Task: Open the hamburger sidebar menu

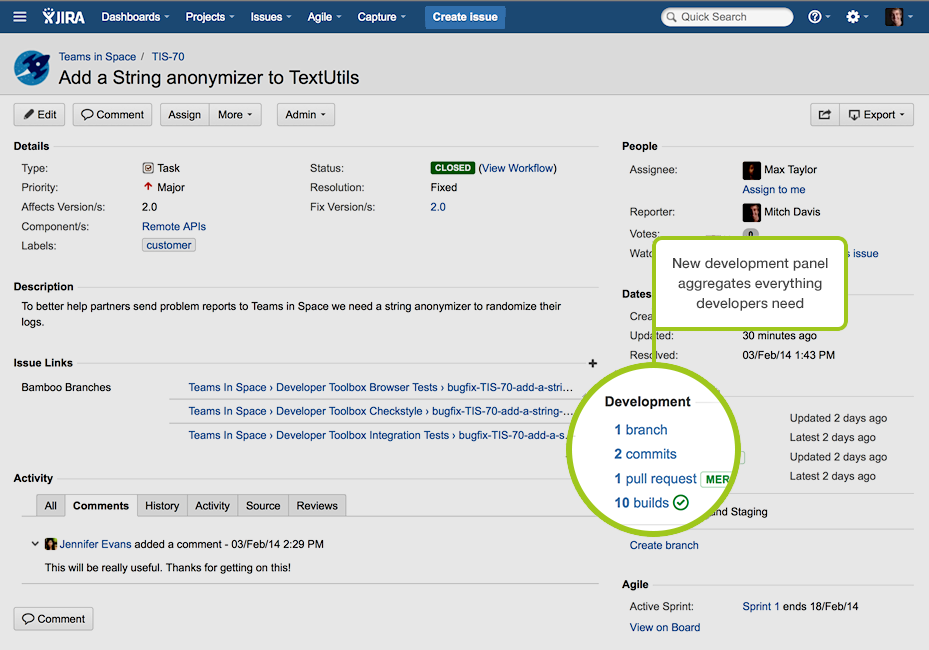Action: (20, 17)
